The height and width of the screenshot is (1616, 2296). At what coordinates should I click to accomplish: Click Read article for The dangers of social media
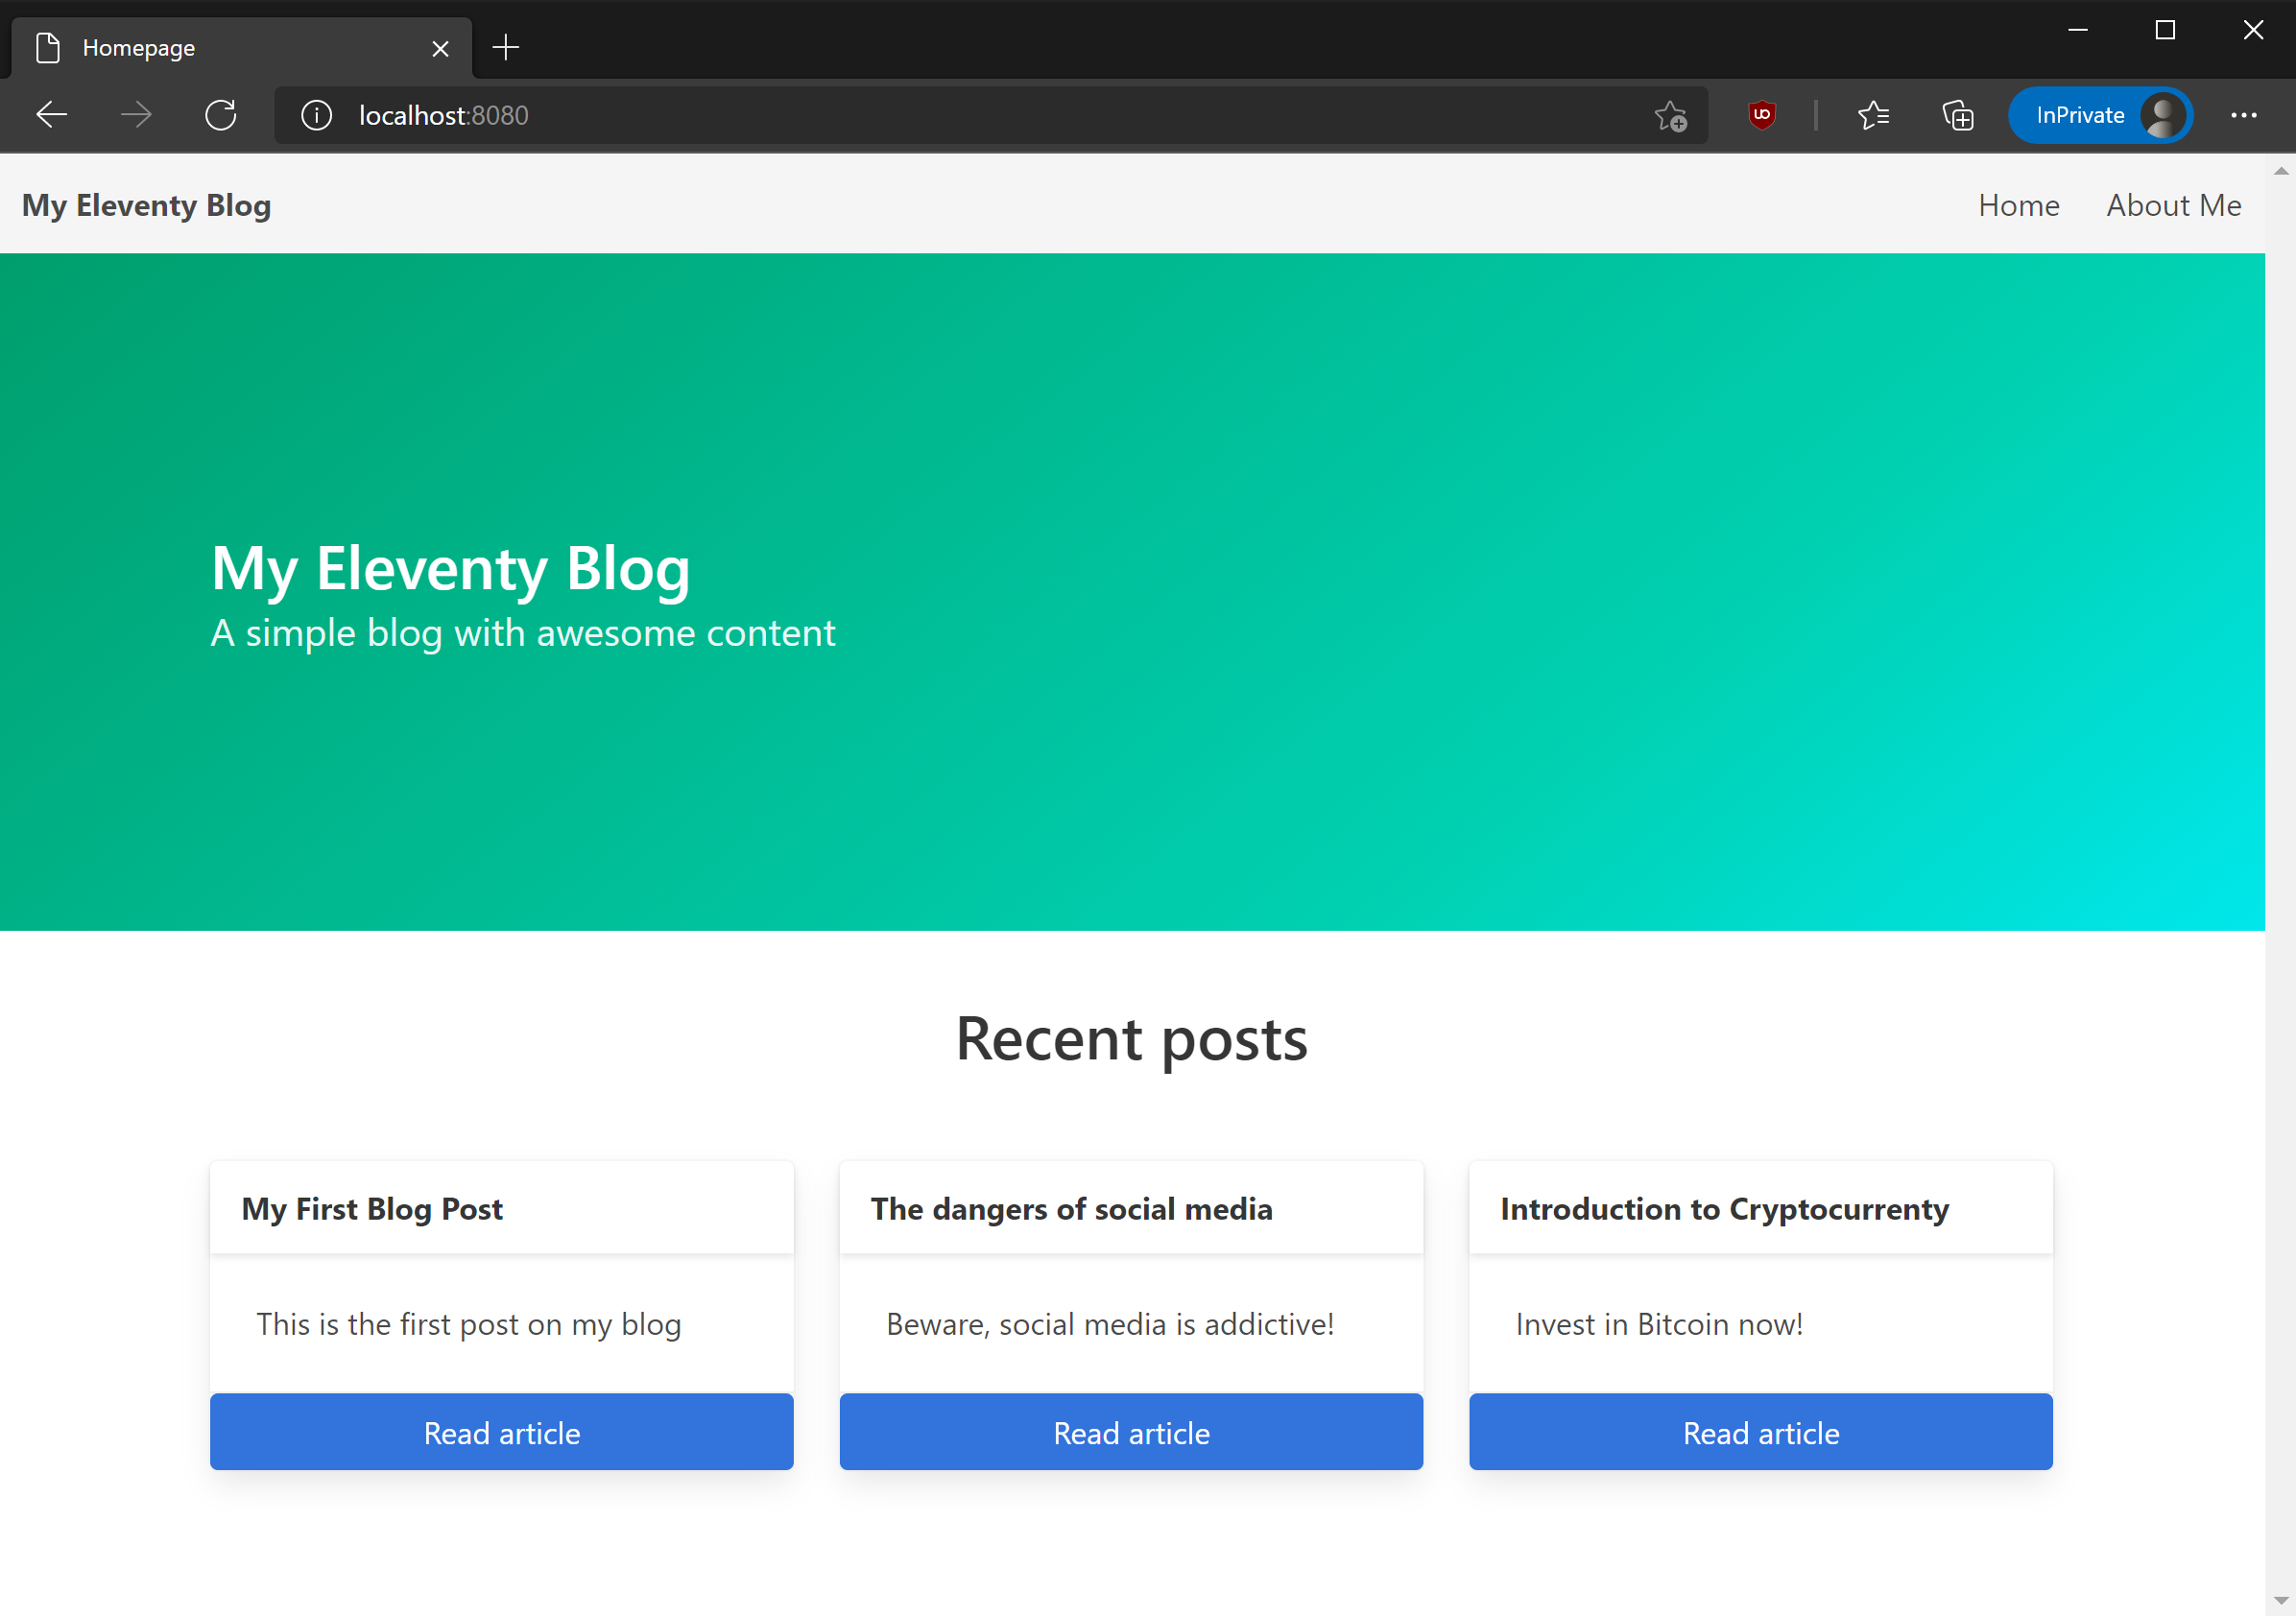point(1132,1433)
